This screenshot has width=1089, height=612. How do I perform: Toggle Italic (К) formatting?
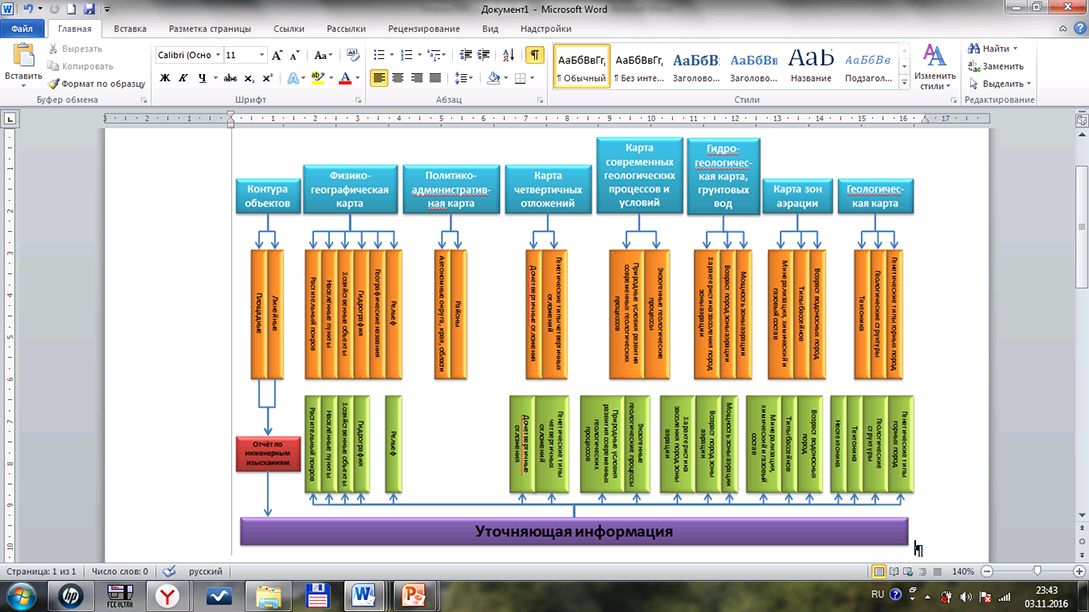tap(184, 78)
